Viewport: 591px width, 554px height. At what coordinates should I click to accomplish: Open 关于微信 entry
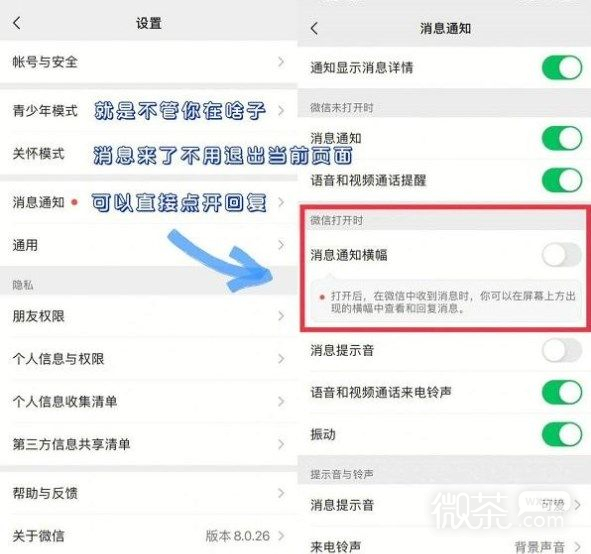(x=149, y=536)
